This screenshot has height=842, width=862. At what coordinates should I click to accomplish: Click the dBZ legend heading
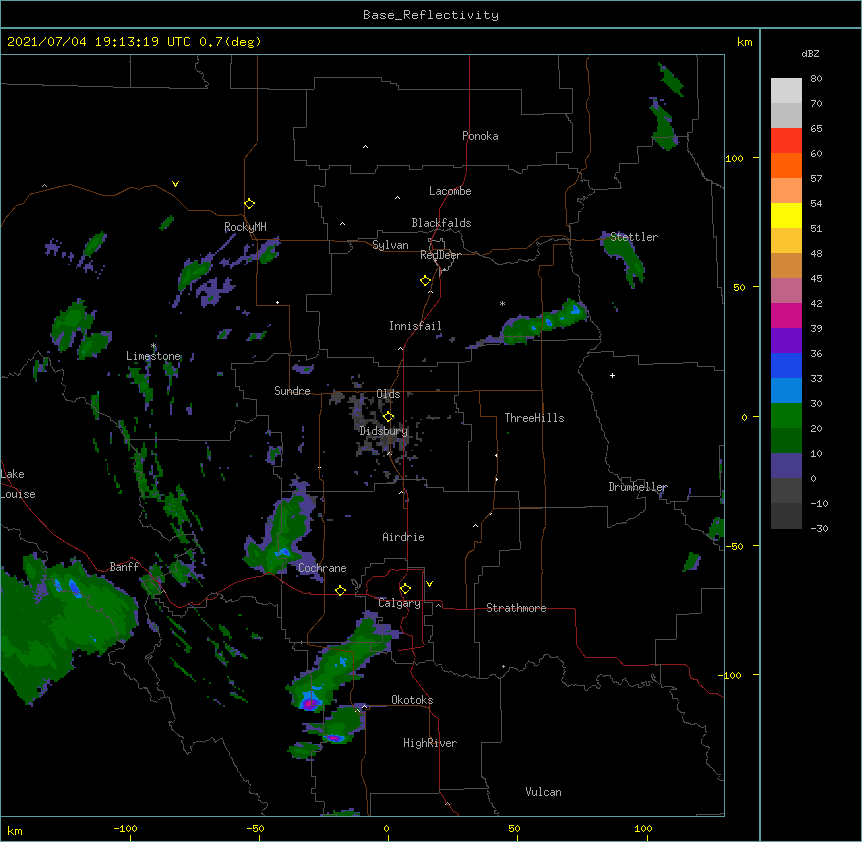pos(810,54)
